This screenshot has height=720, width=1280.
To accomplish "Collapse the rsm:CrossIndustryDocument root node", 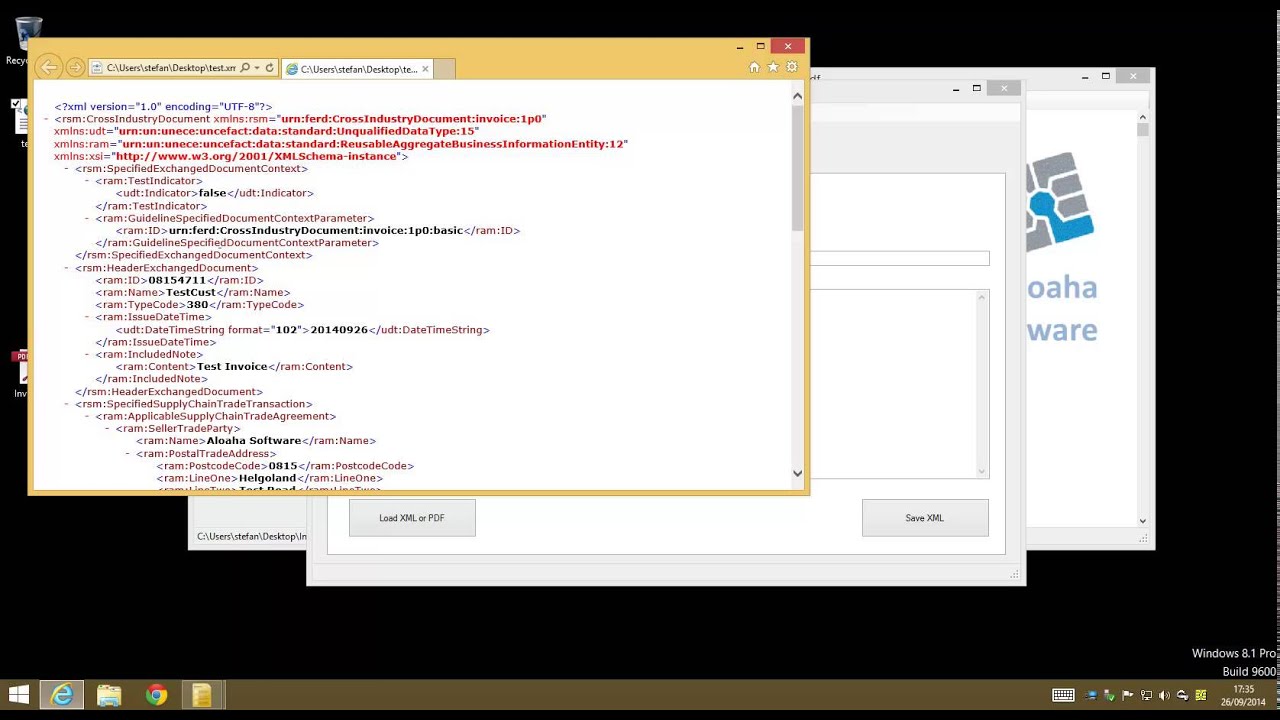I will (47, 119).
